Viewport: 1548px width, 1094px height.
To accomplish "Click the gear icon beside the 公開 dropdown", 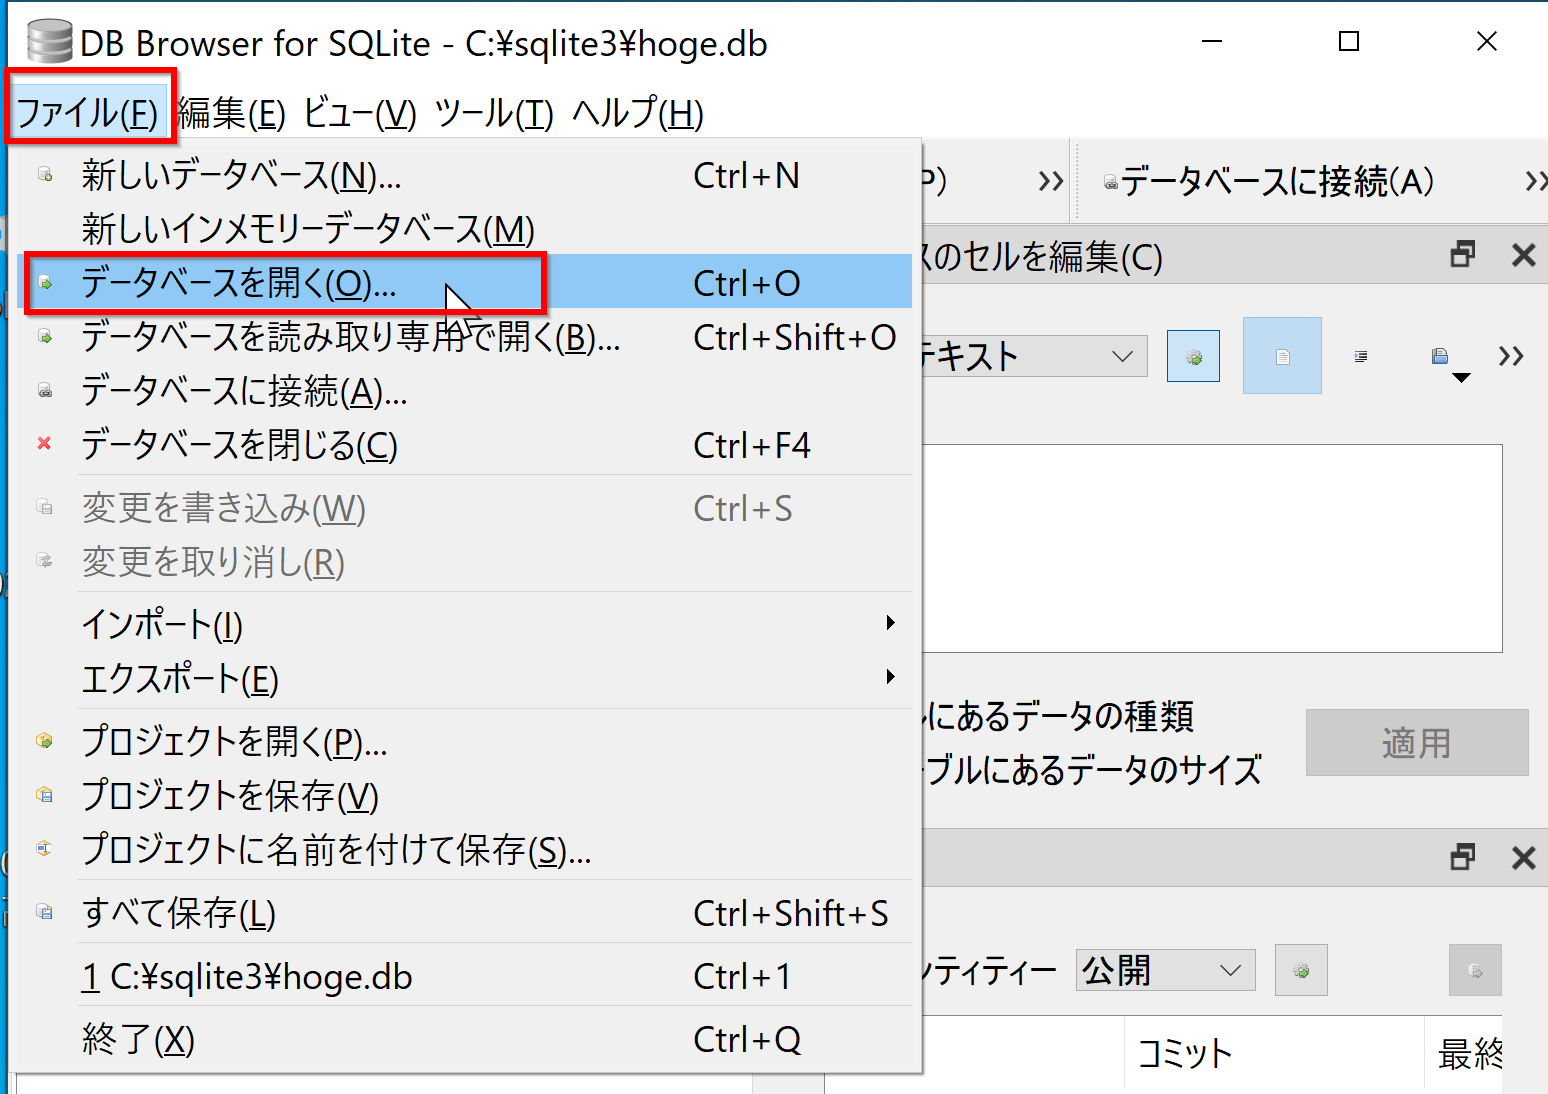I will pyautogui.click(x=1301, y=970).
